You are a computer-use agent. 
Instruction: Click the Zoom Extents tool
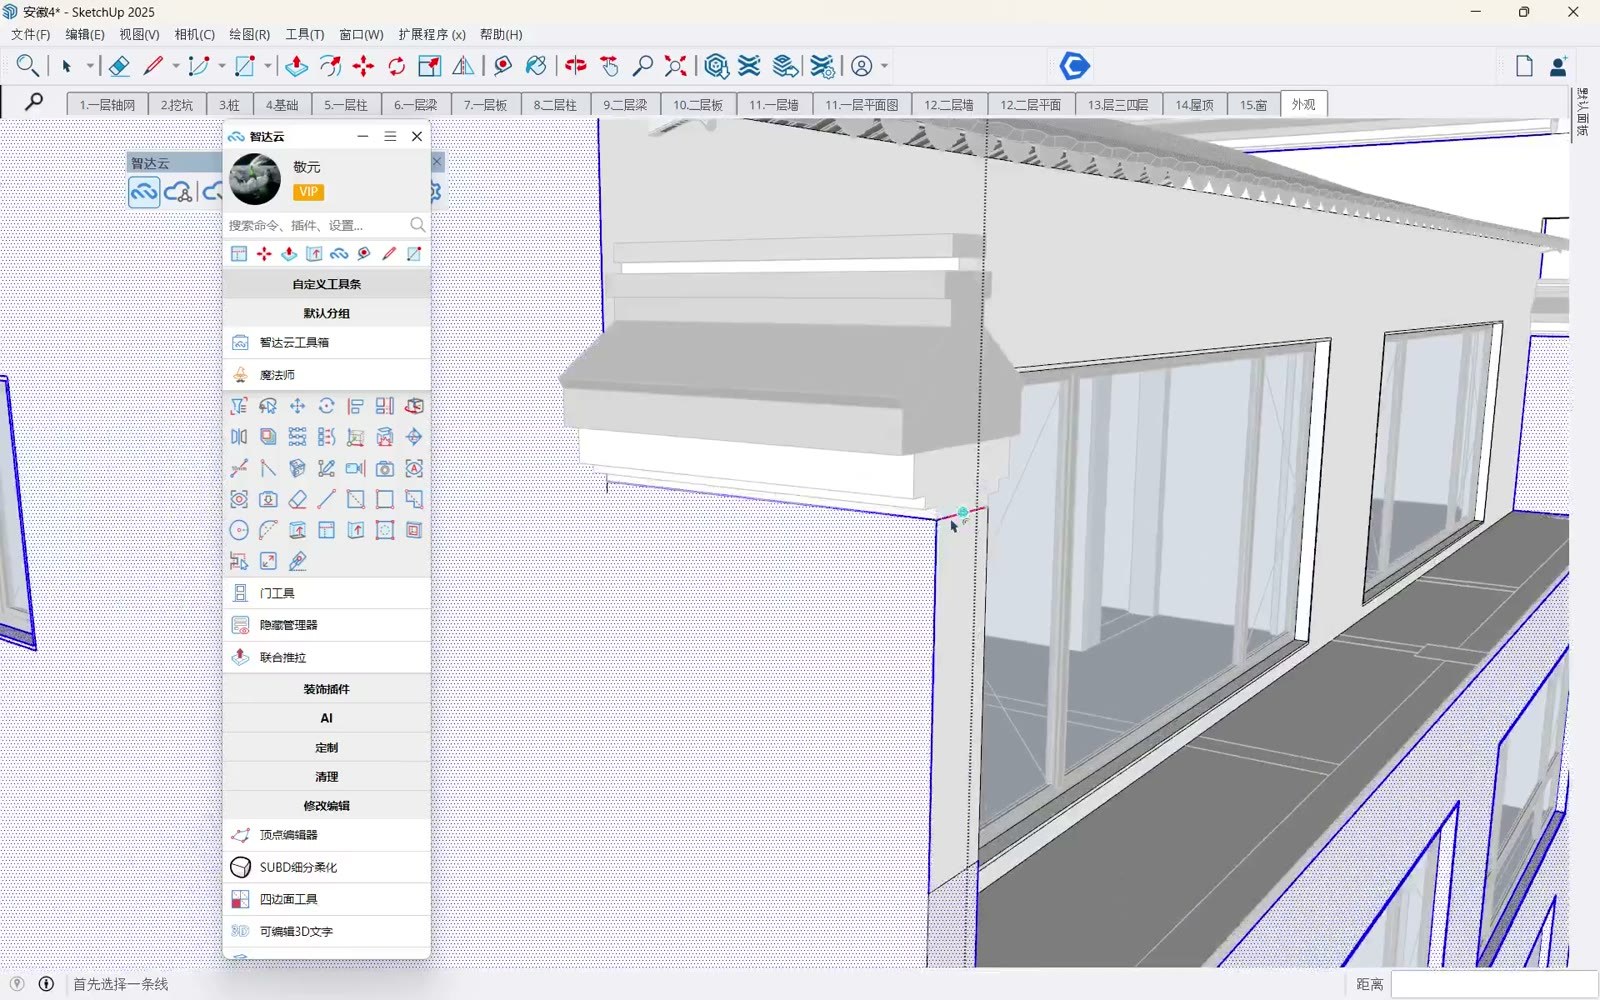tap(676, 66)
